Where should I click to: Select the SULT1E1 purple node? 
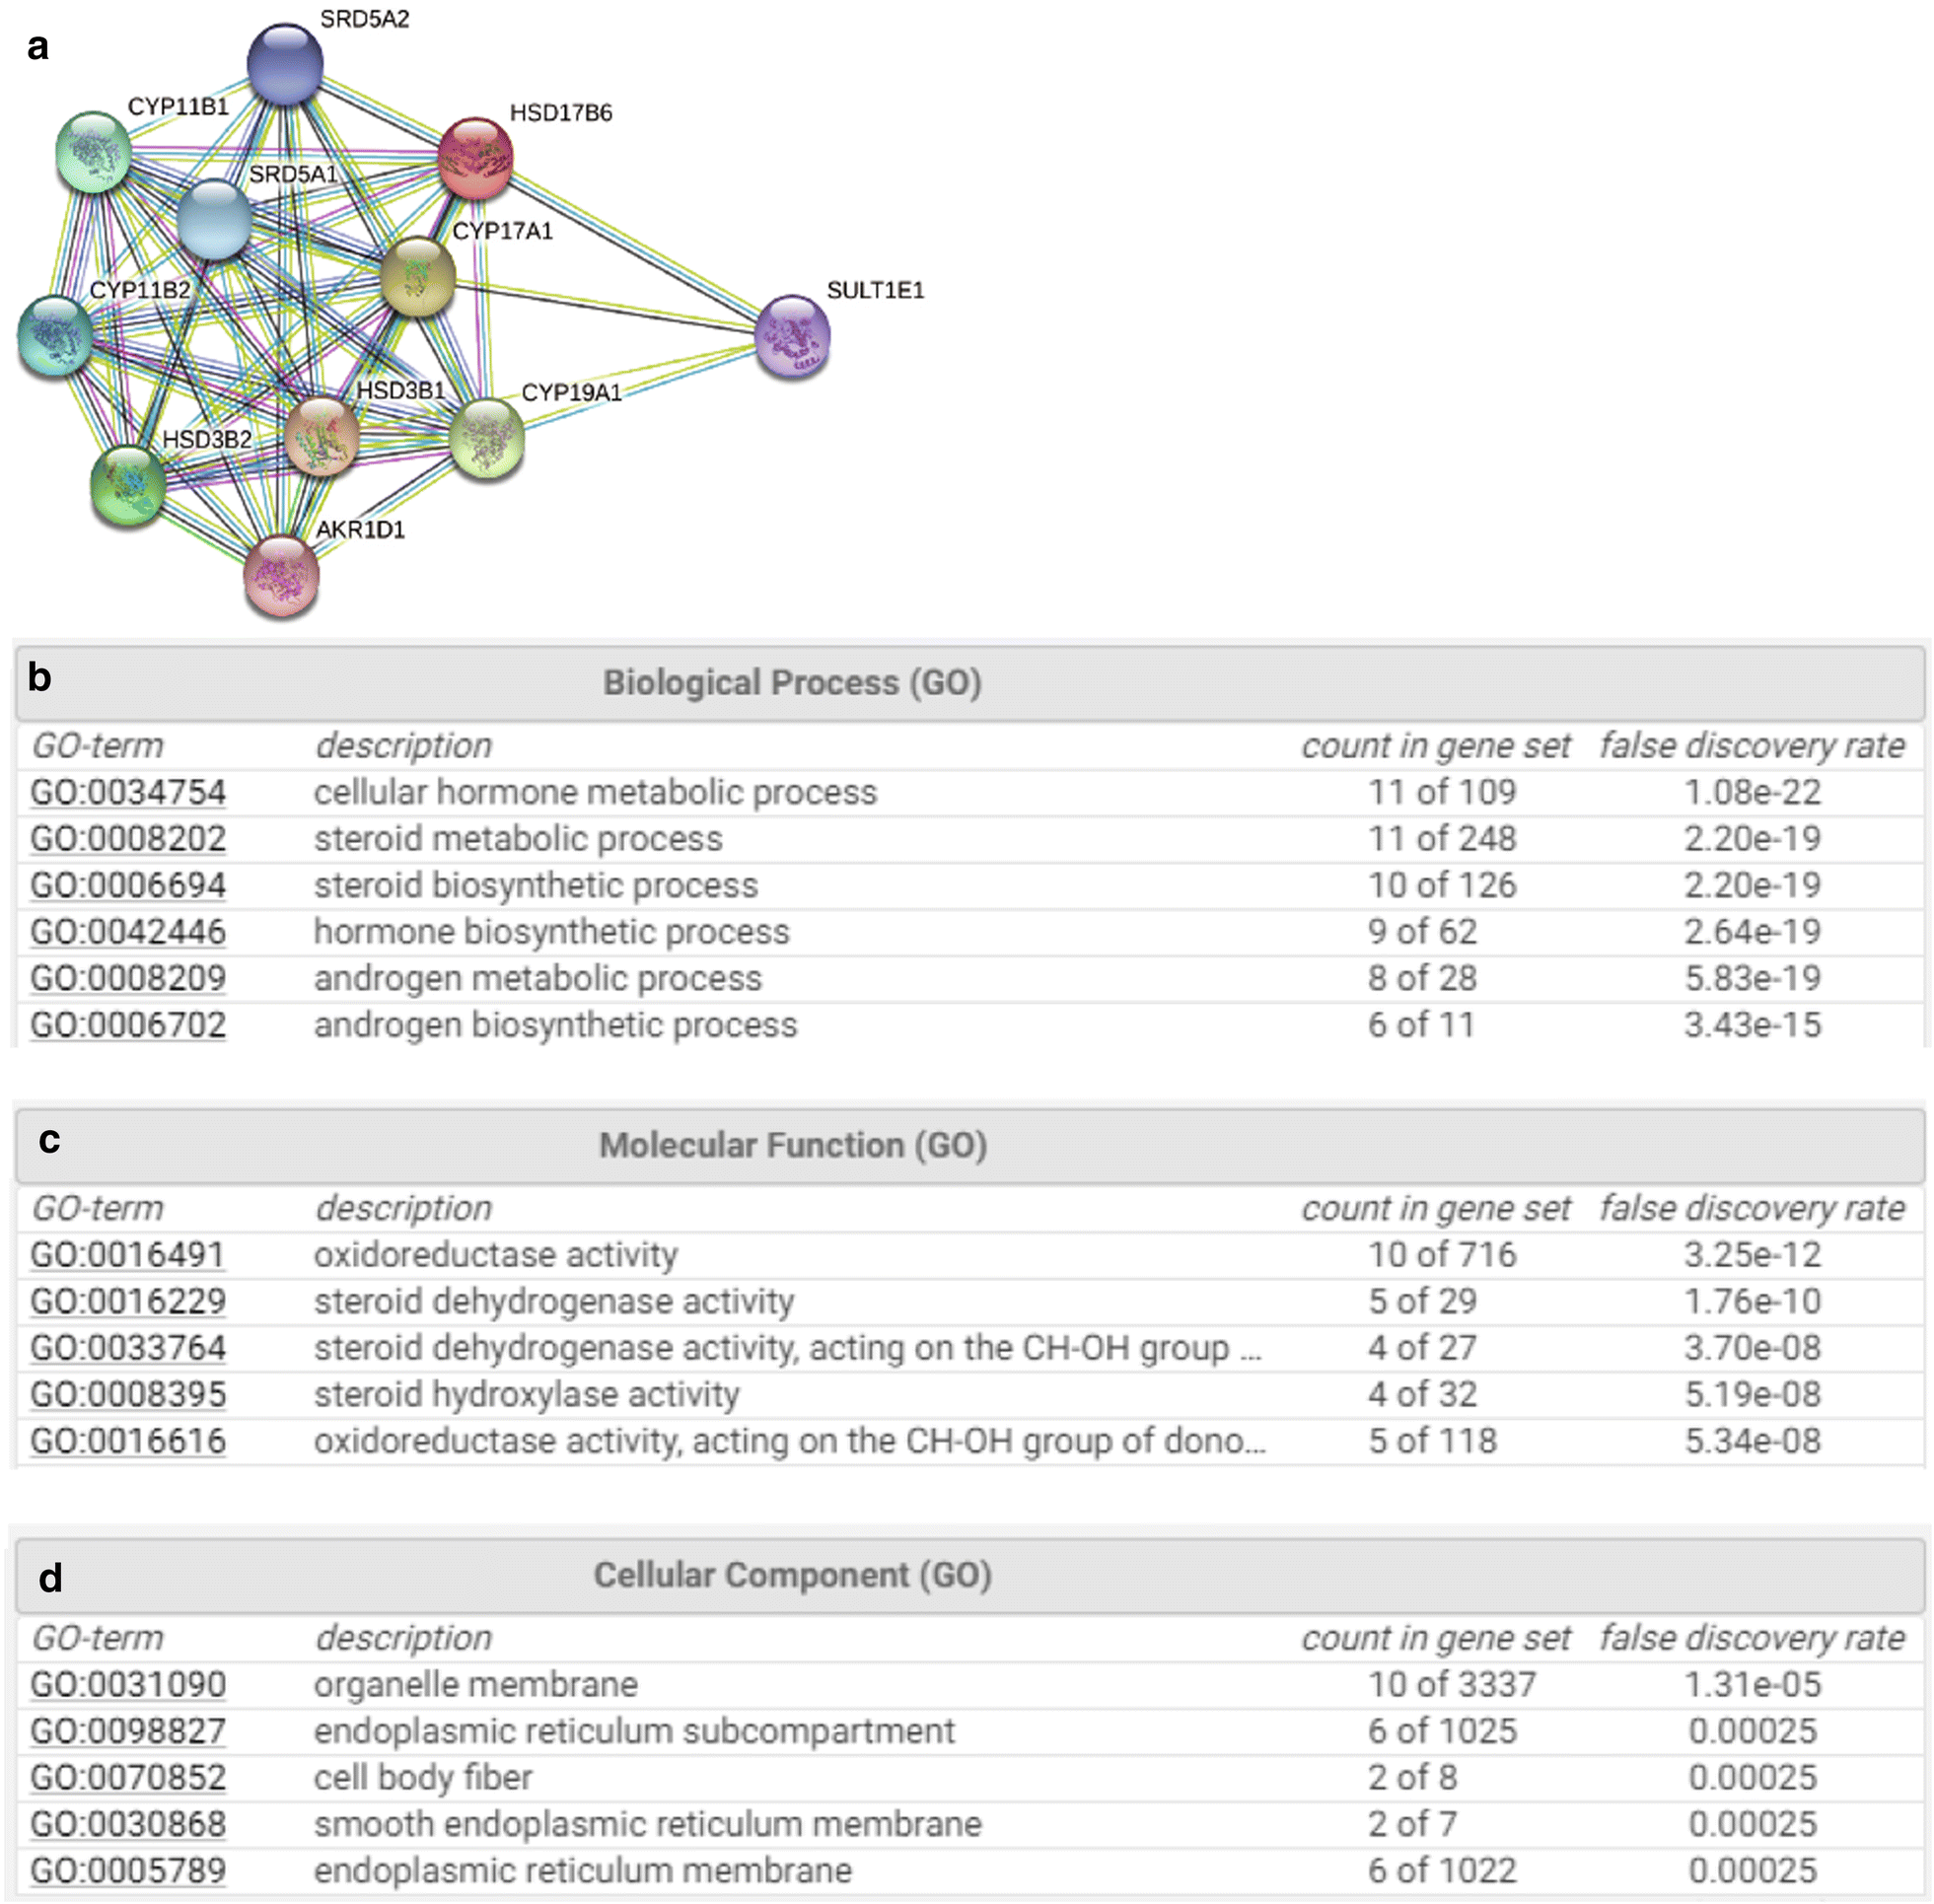792,336
